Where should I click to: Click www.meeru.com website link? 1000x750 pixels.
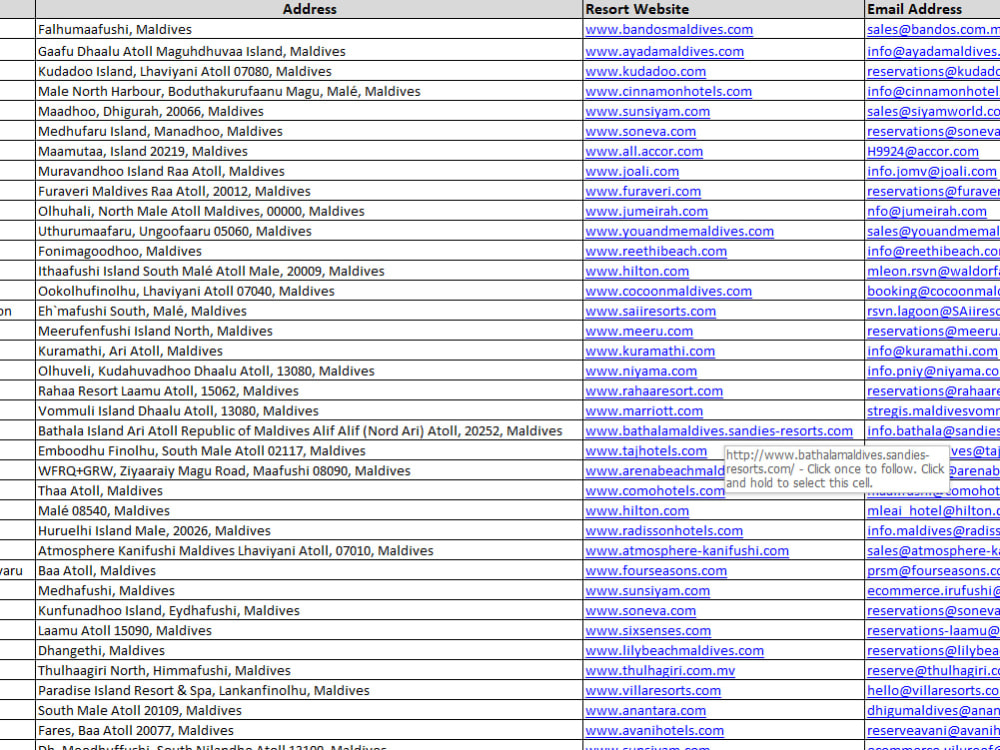pos(638,331)
